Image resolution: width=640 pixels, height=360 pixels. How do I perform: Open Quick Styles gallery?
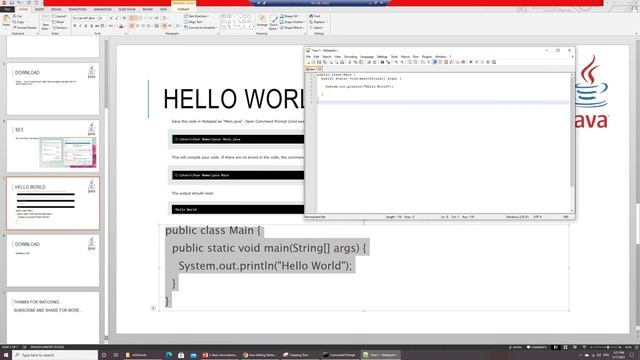point(273,22)
